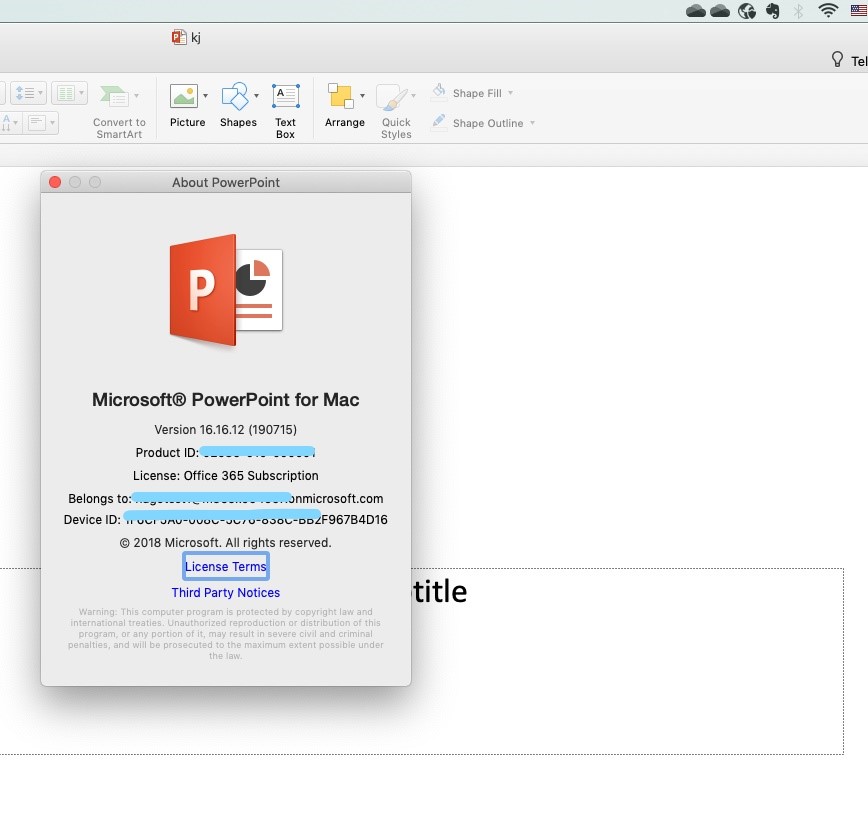
Task: Click Shape Outline pen icon
Action: tap(439, 121)
